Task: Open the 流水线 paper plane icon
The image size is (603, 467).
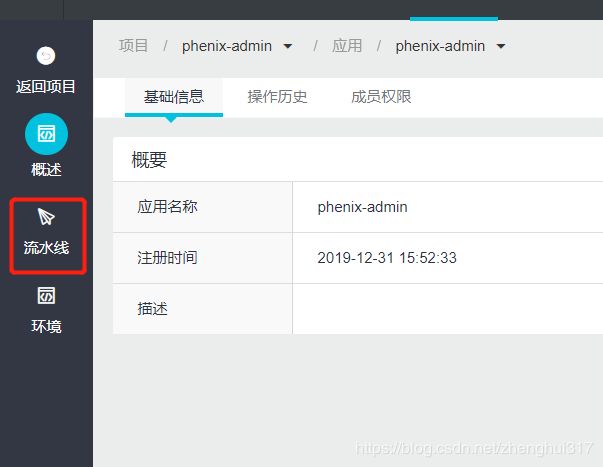Action: coord(46,217)
